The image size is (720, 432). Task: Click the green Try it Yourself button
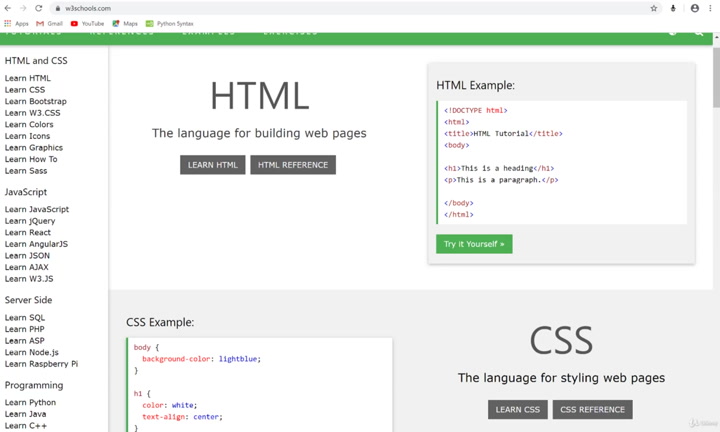(474, 244)
